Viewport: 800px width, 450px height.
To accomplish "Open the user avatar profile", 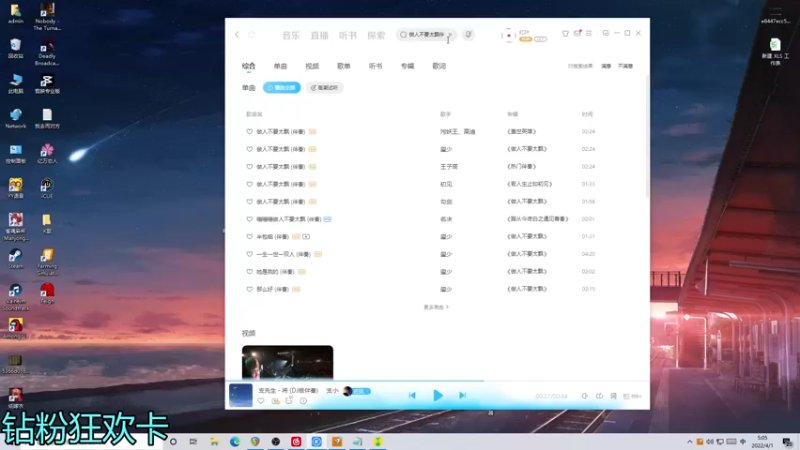I will pyautogui.click(x=509, y=35).
